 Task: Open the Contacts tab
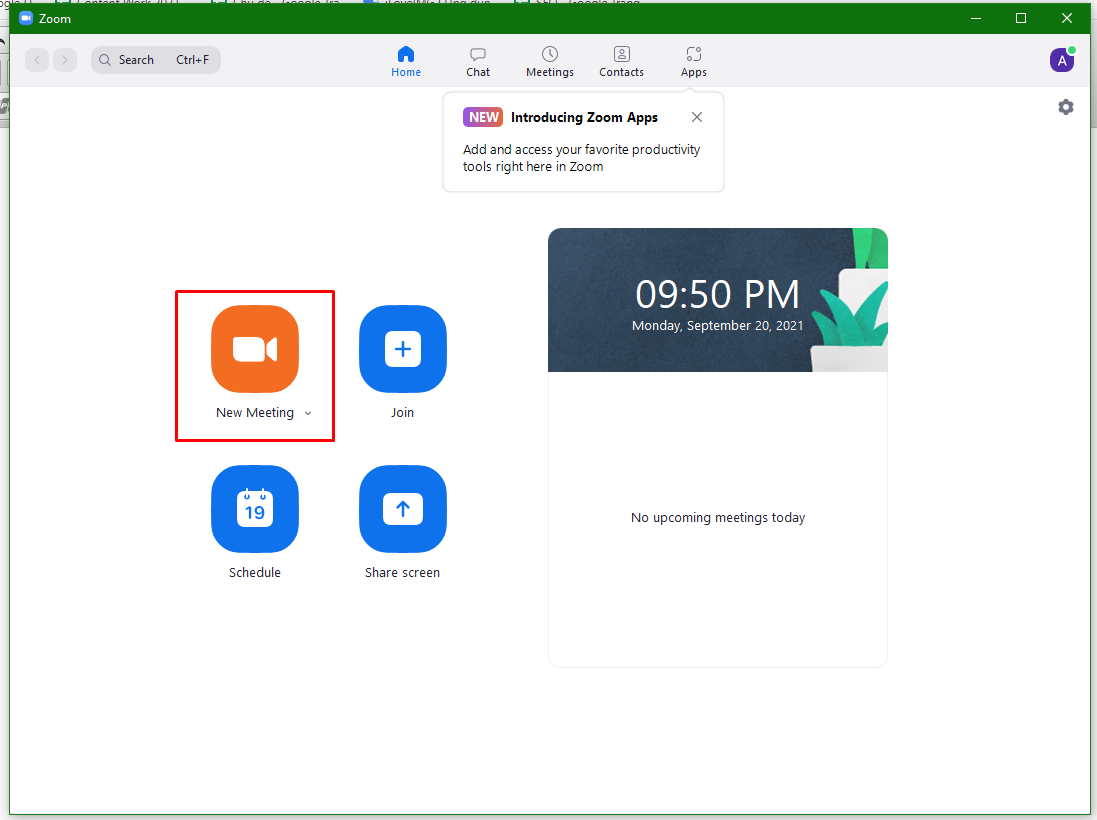[x=621, y=62]
